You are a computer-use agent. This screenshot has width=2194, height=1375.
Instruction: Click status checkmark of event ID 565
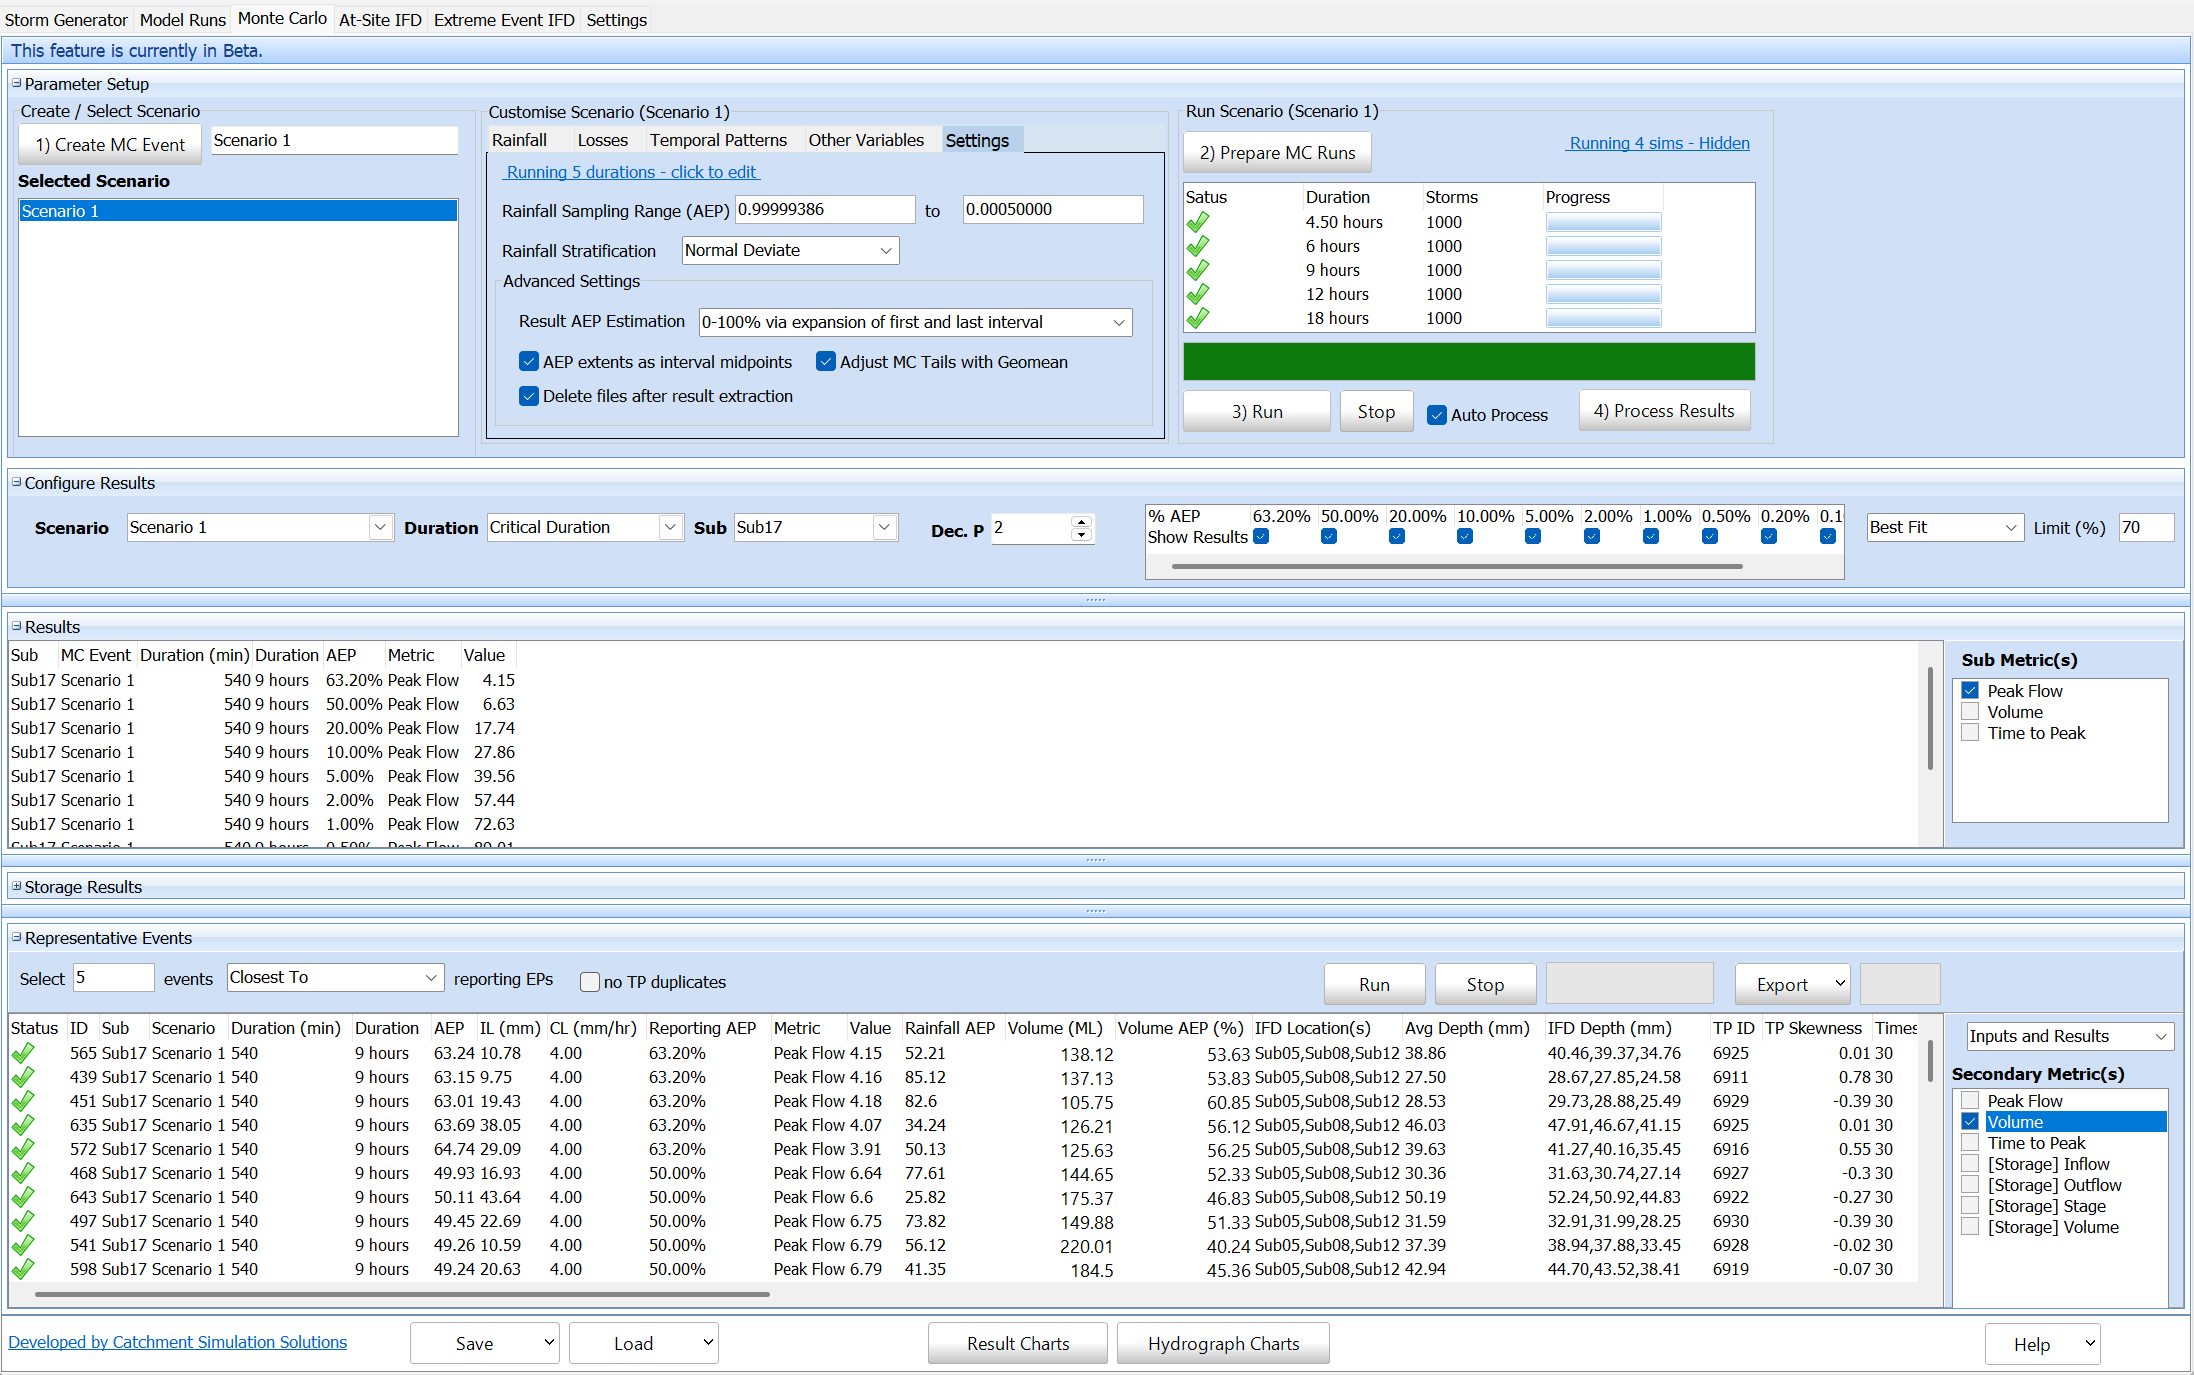[x=22, y=1053]
